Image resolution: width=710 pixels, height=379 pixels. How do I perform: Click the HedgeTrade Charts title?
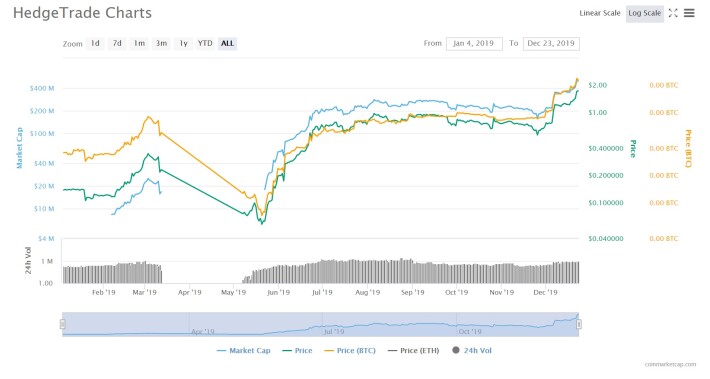(x=82, y=13)
